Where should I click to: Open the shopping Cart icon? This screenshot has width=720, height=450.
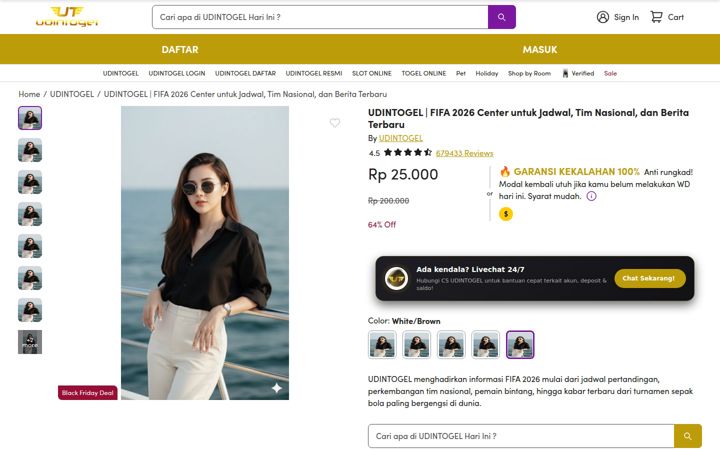coord(656,17)
